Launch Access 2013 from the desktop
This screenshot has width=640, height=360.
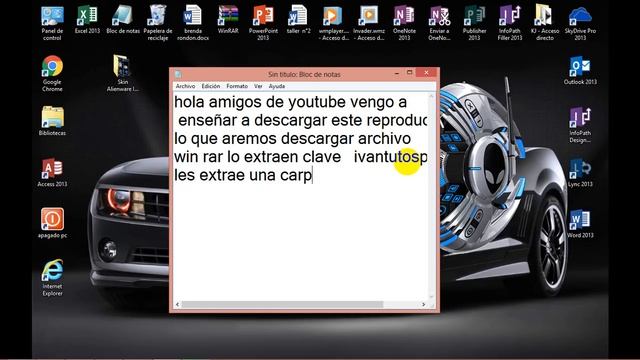[x=52, y=172]
